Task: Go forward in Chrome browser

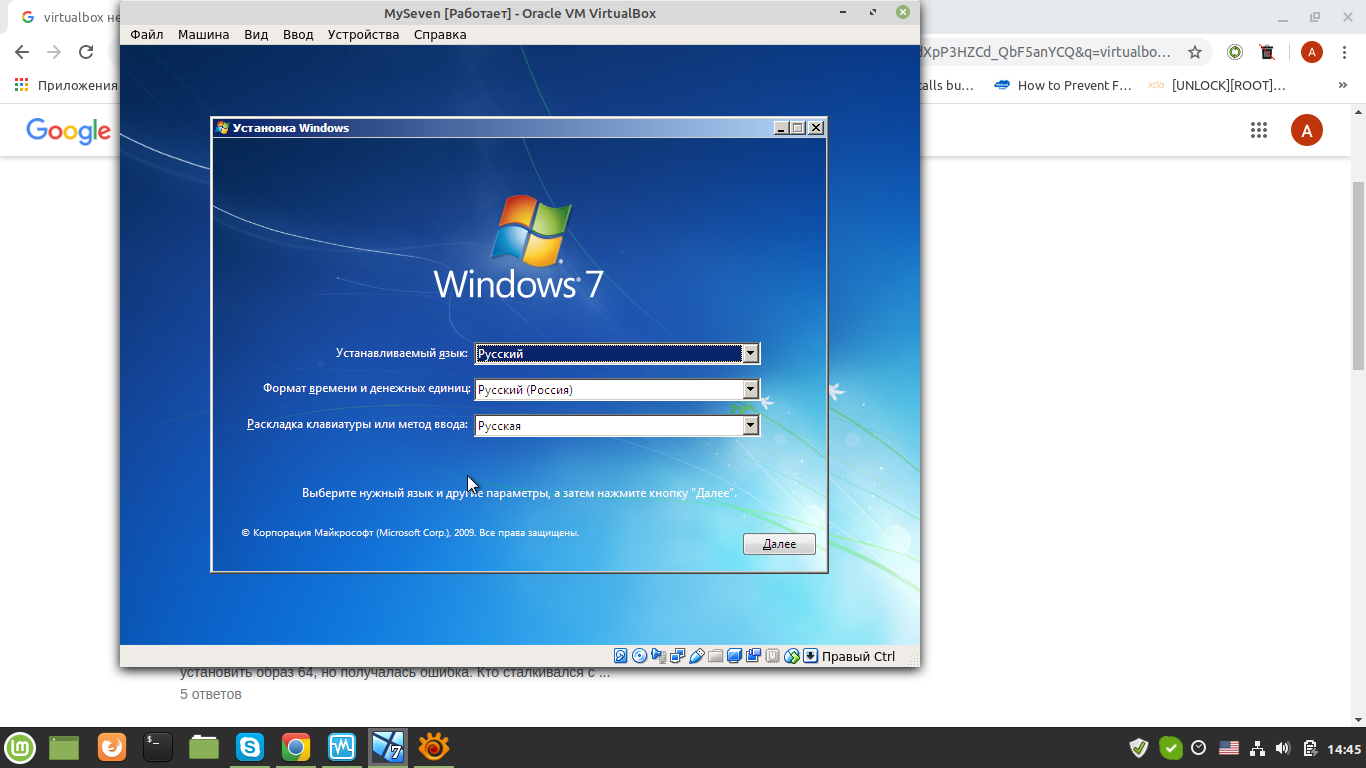Action: coord(54,52)
